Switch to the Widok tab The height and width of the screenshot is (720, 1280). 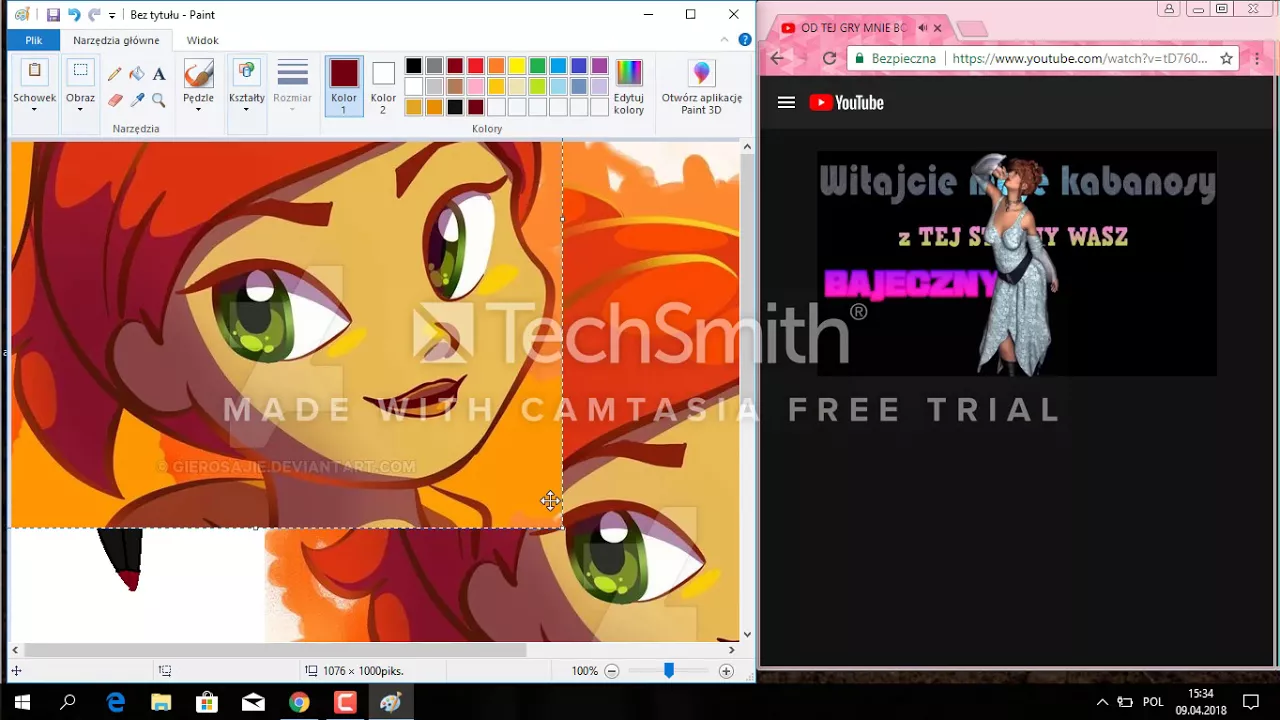[202, 41]
